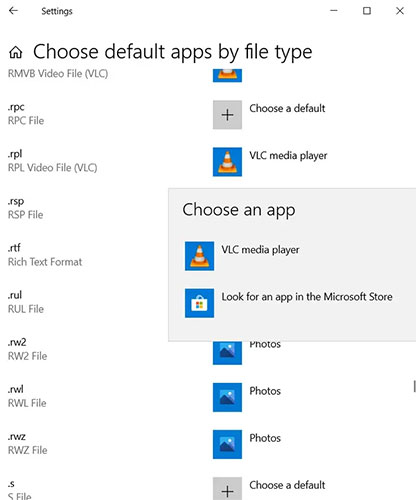Click Microsoft Store bag icon in popup

(x=199, y=303)
